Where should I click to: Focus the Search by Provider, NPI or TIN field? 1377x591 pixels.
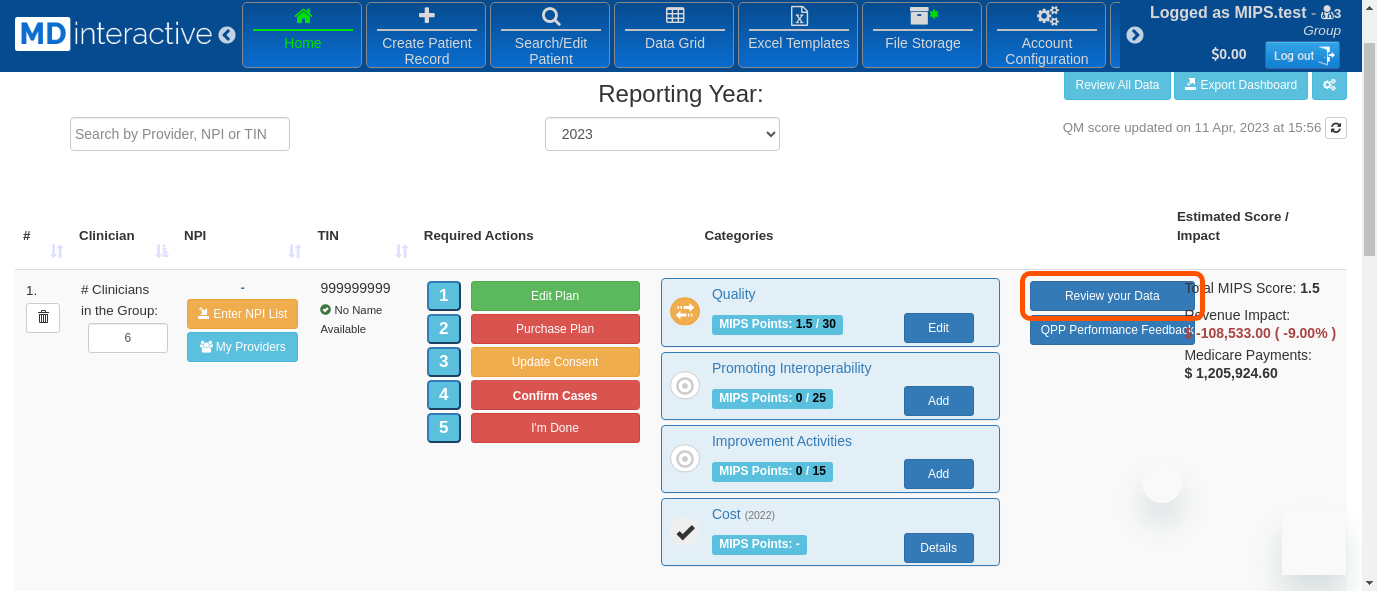[x=180, y=134]
